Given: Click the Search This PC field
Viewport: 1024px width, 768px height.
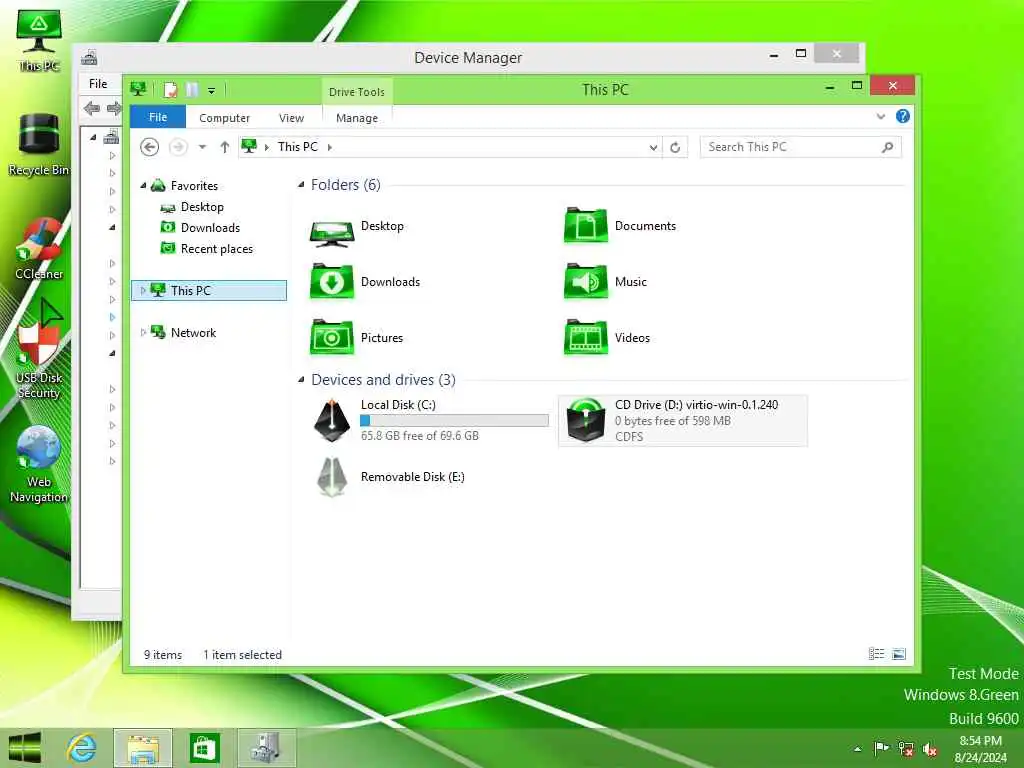Looking at the screenshot, I should tap(801, 147).
